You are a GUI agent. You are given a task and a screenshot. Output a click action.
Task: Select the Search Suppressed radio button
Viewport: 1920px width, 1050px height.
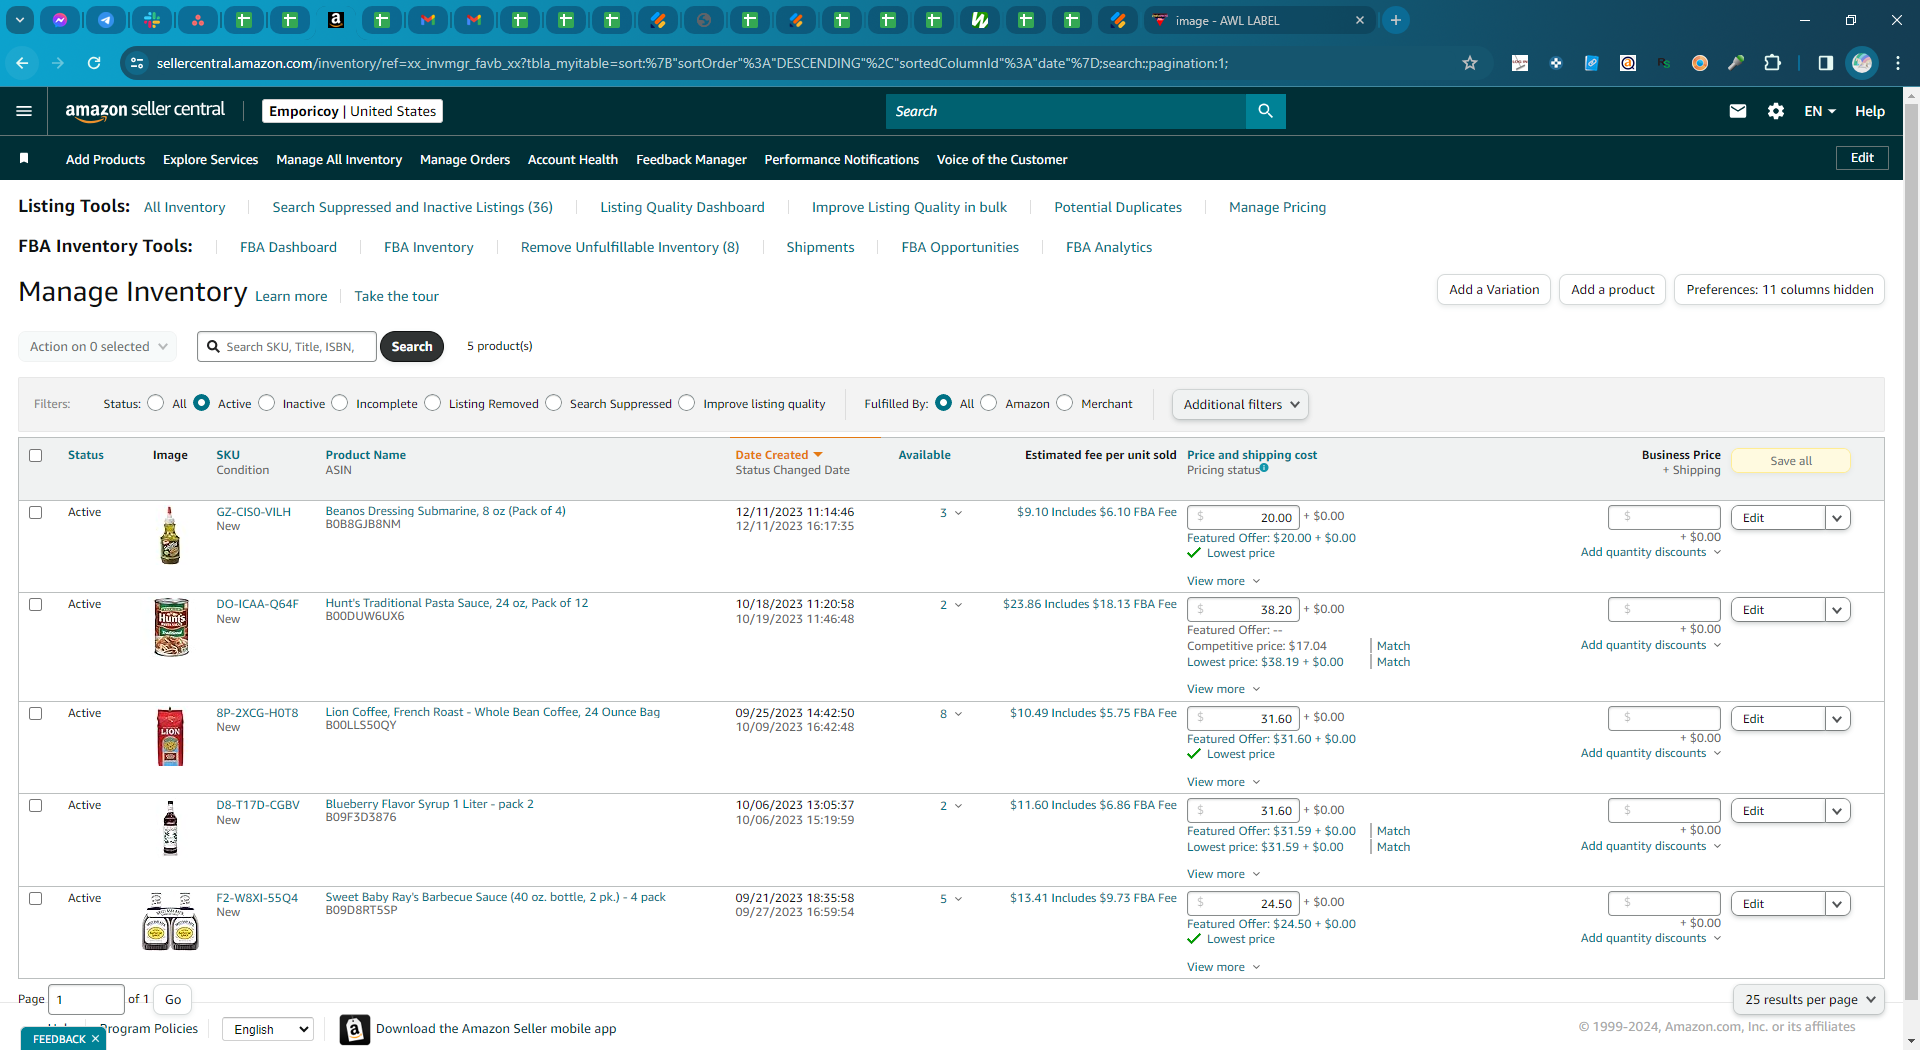tap(553, 403)
